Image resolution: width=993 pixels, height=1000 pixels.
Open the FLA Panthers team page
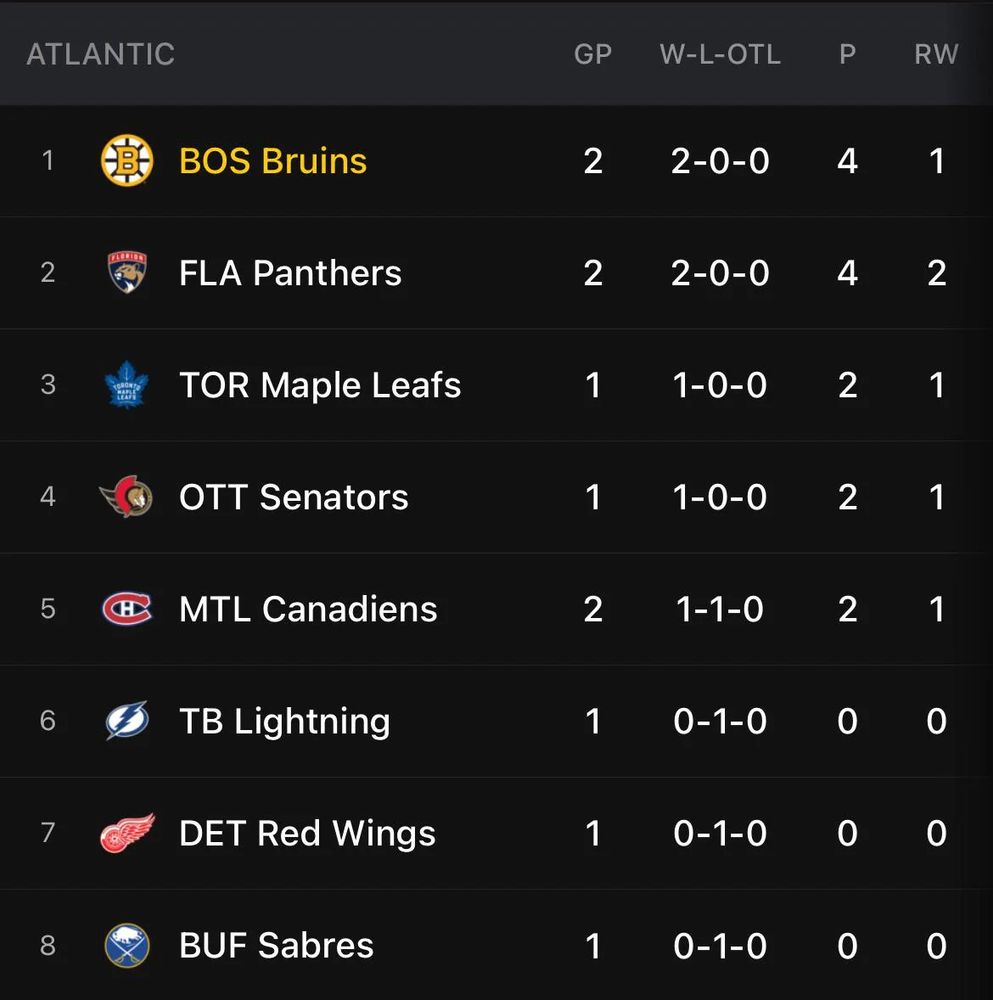pyautogui.click(x=290, y=273)
